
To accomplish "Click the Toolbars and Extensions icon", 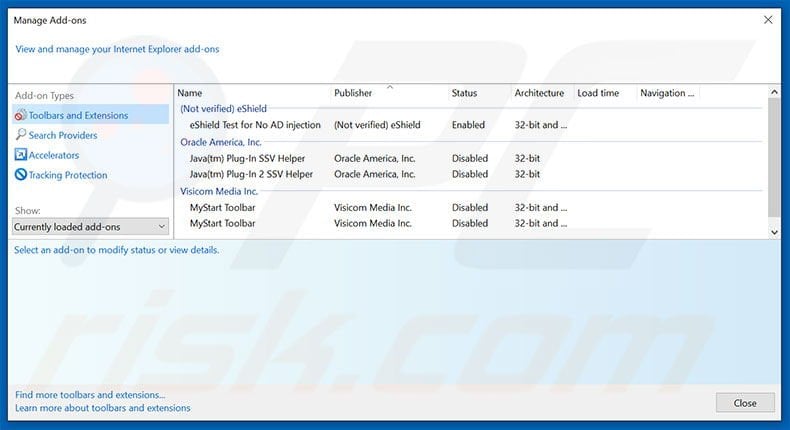I will pyautogui.click(x=20, y=116).
